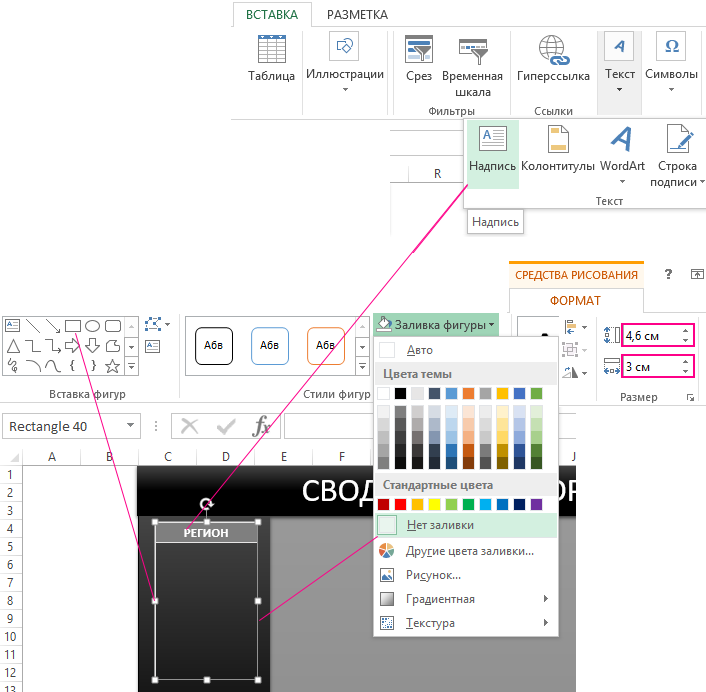Select the Надпись text box tool
The height and width of the screenshot is (692, 706).
[x=492, y=150]
